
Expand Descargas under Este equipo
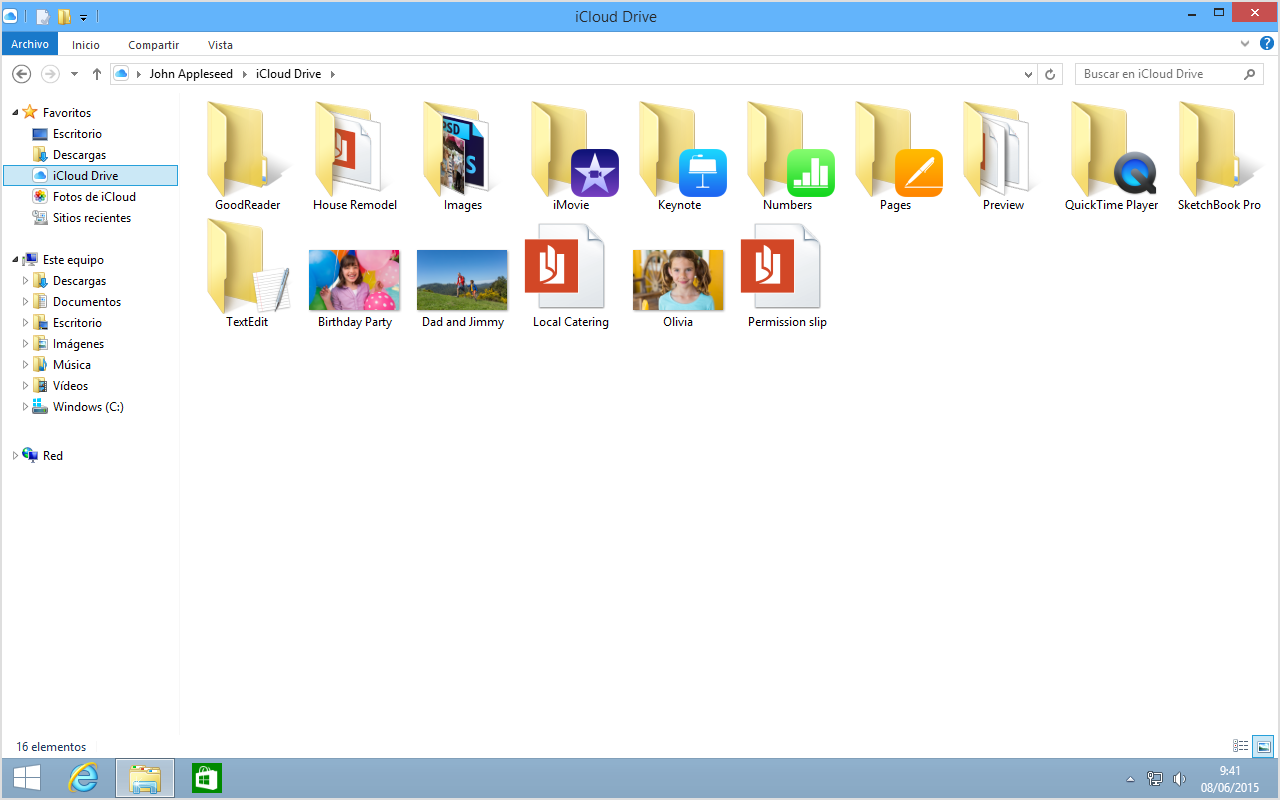tap(26, 281)
